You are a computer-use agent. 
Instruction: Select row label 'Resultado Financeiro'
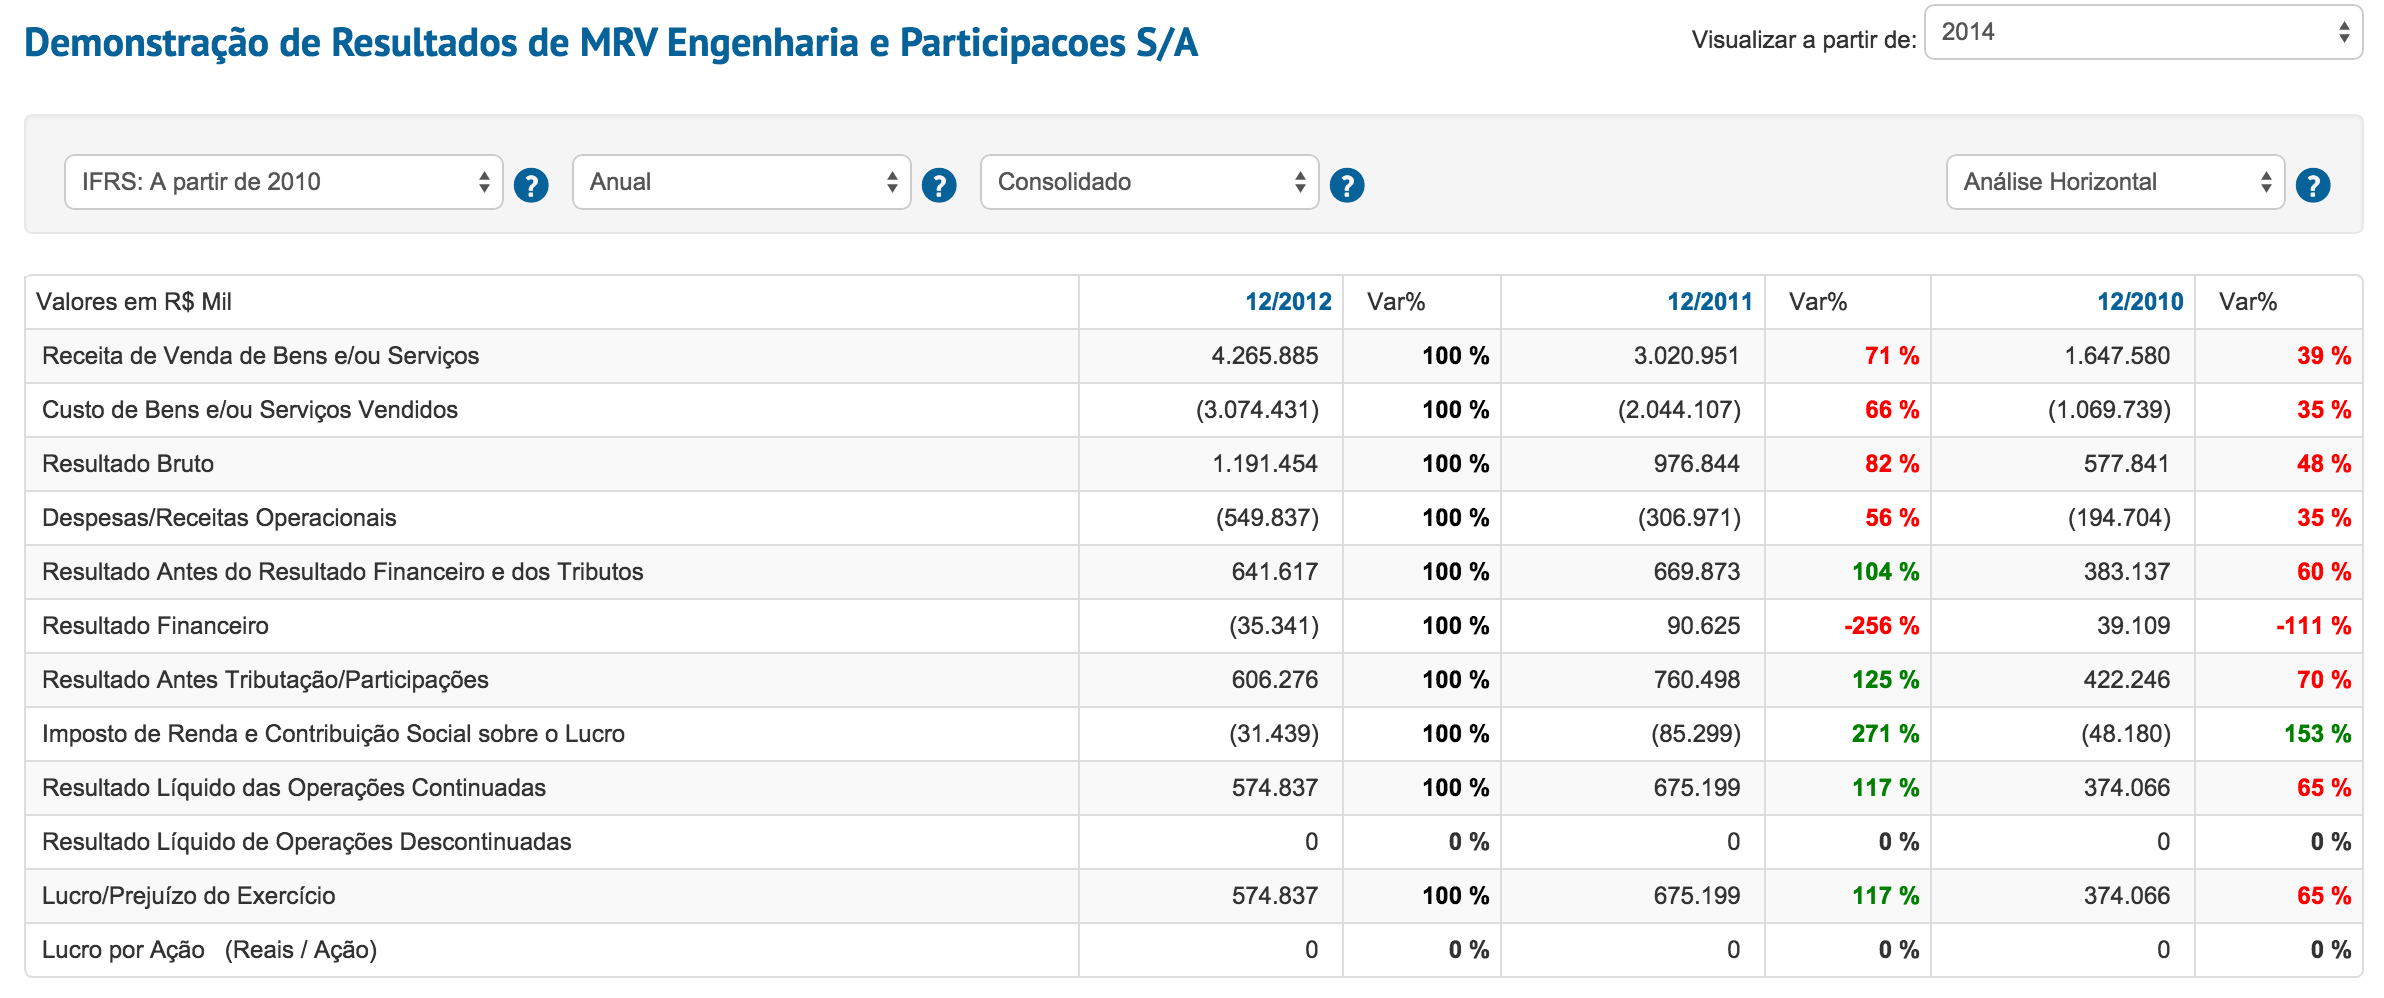tap(155, 626)
